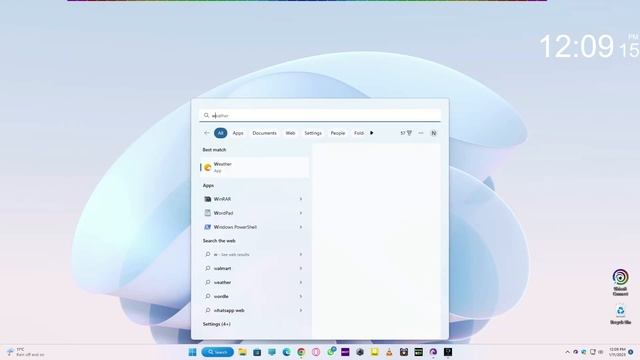Screen dimensions: 640x360
Task: Show more filters with the arrow
Action: (x=371, y=133)
